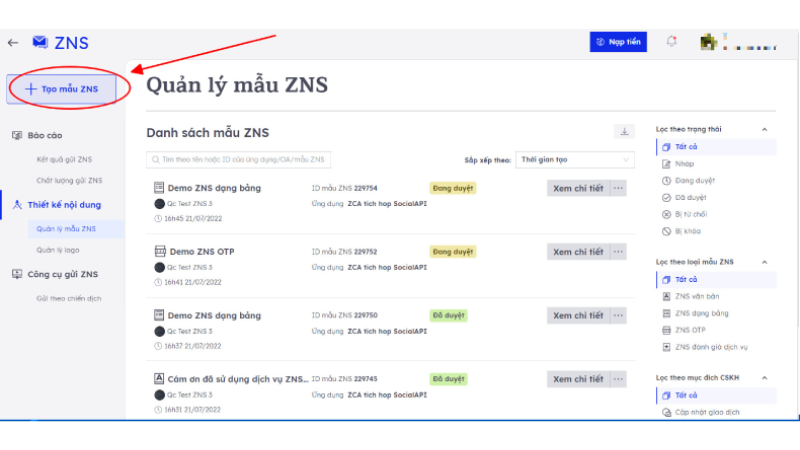Select Quản lý mẫu ZNS menu item
The image size is (800, 450).
coord(76,229)
